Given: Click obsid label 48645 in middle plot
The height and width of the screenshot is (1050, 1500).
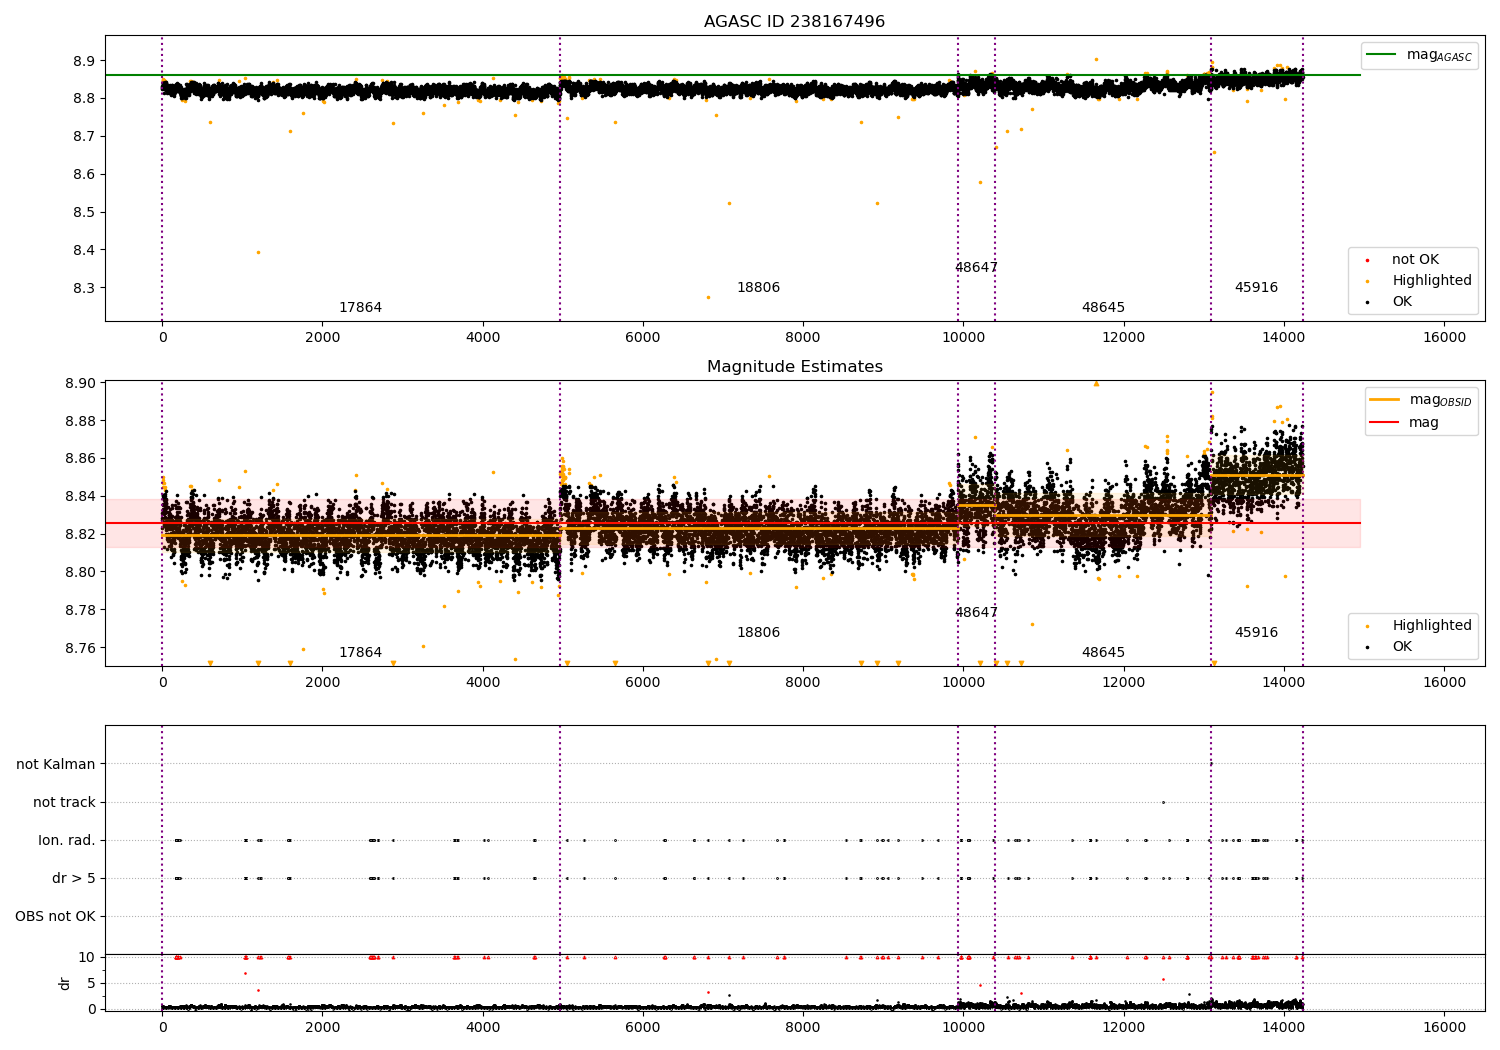Looking at the screenshot, I should click(x=1103, y=653).
